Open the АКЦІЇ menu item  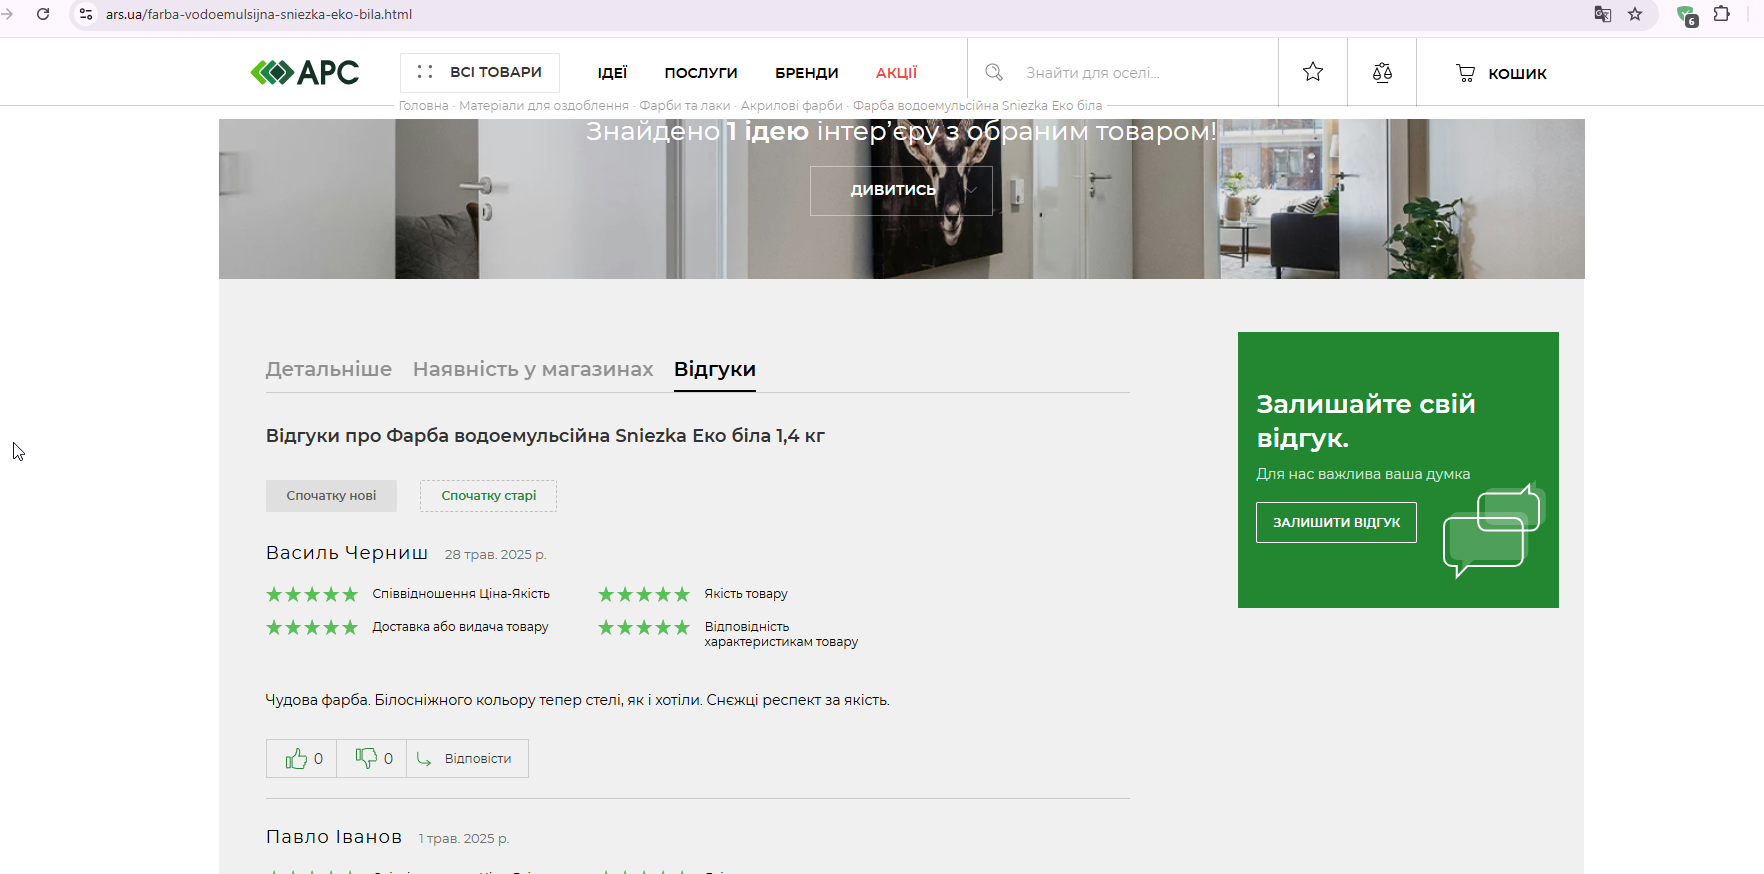point(896,73)
